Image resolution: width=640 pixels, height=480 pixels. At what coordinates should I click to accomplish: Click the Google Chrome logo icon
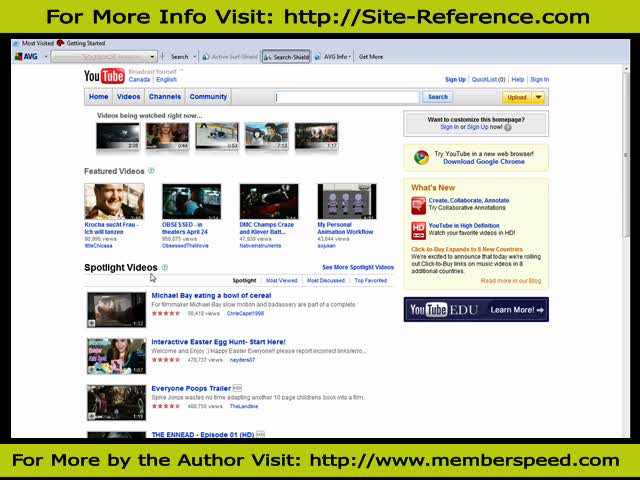tap(422, 158)
